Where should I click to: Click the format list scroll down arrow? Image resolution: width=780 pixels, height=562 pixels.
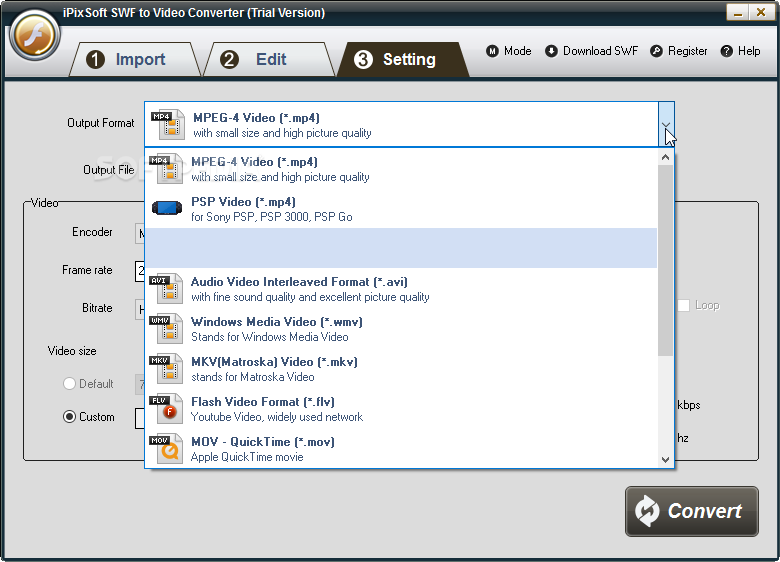(665, 460)
